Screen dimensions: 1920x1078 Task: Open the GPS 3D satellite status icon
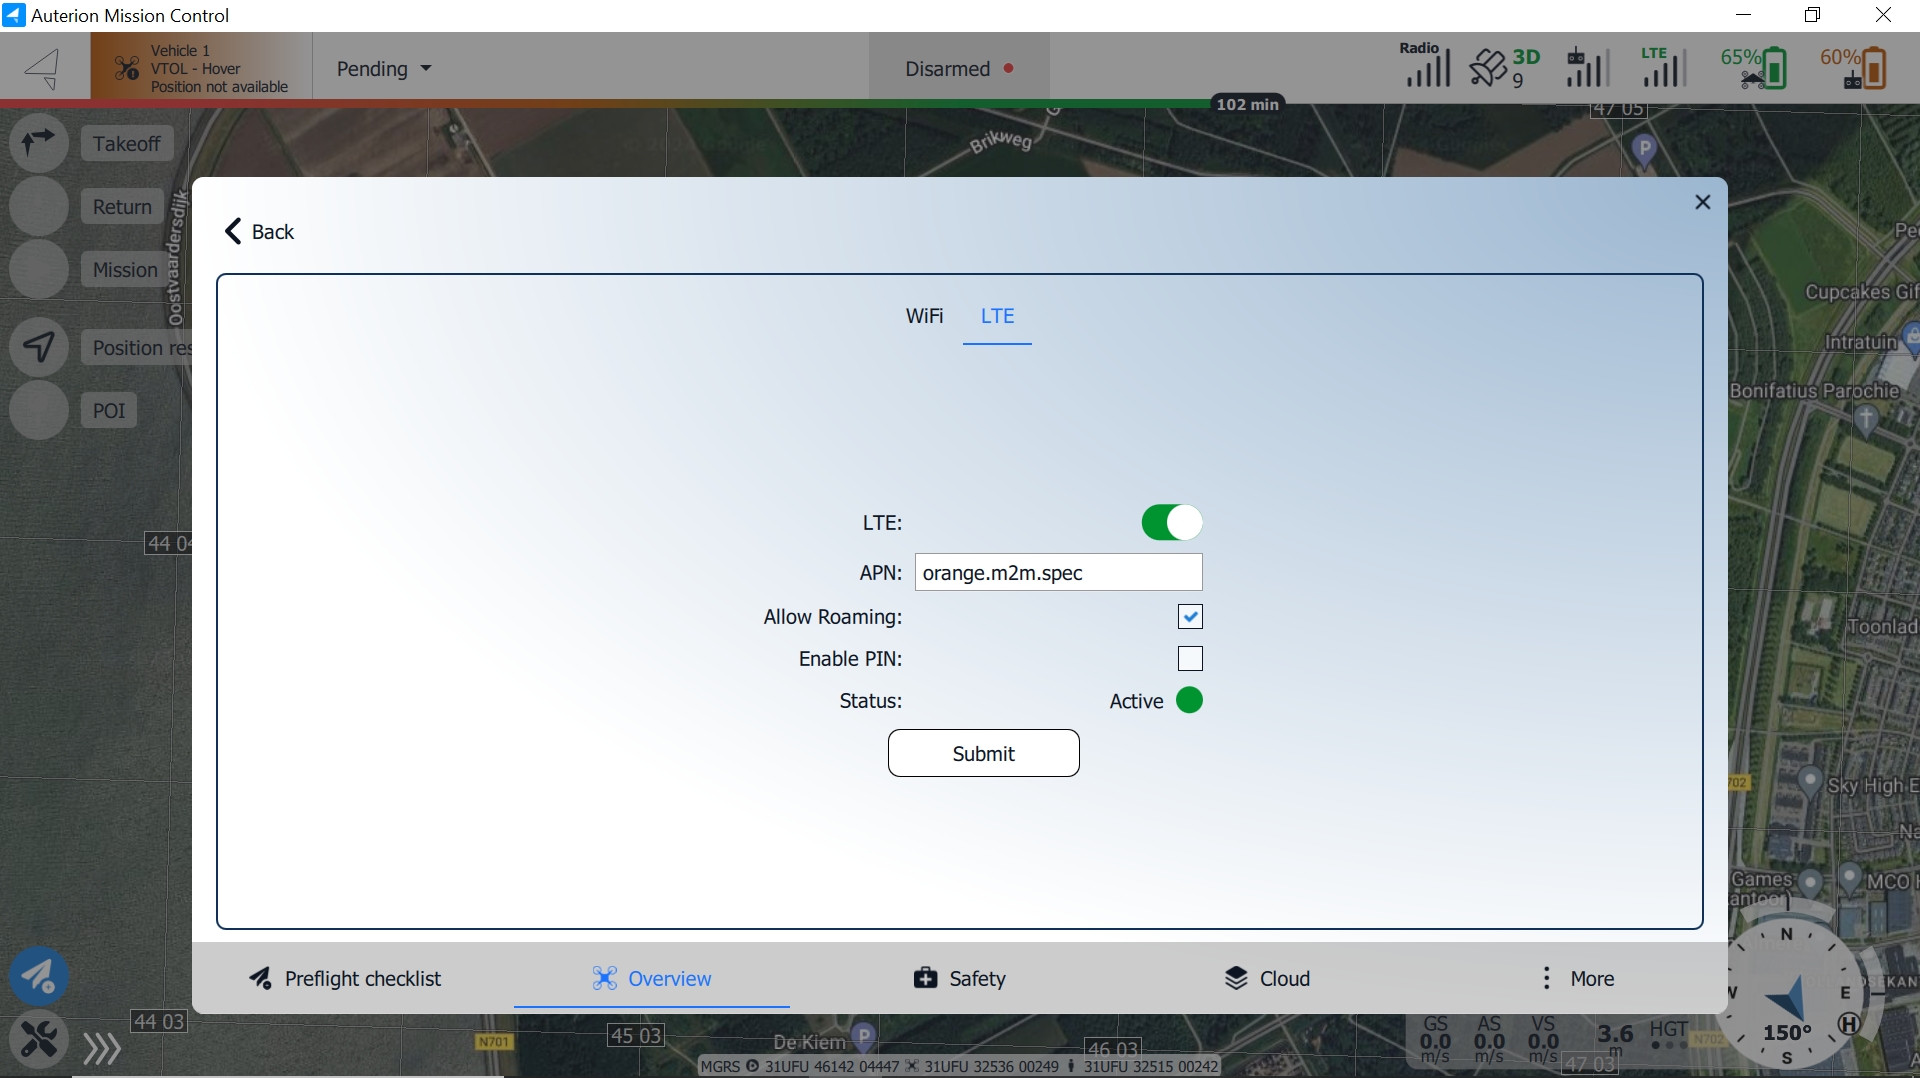click(x=1503, y=68)
